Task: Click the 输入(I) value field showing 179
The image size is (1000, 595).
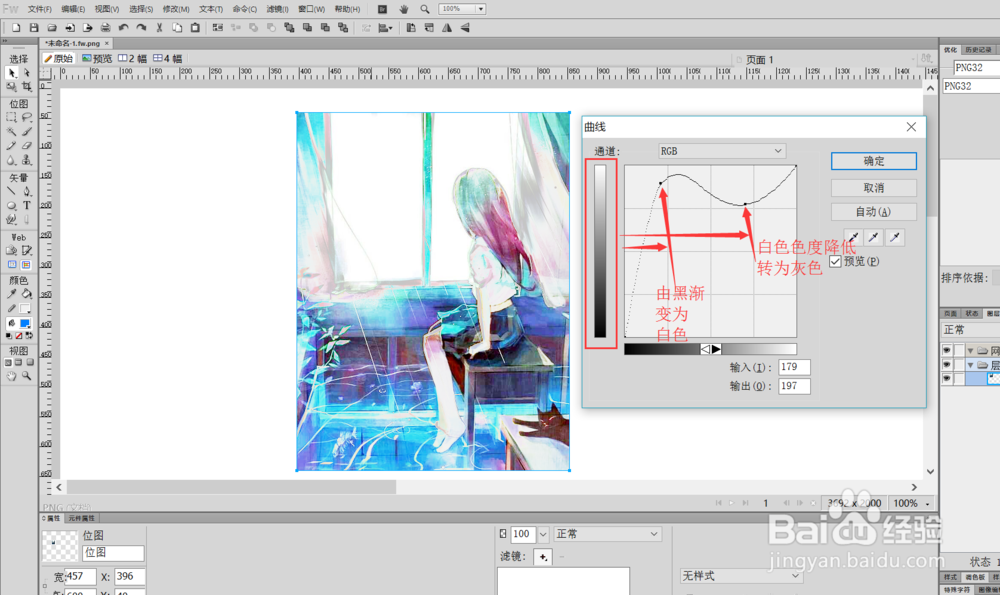Action: 794,367
